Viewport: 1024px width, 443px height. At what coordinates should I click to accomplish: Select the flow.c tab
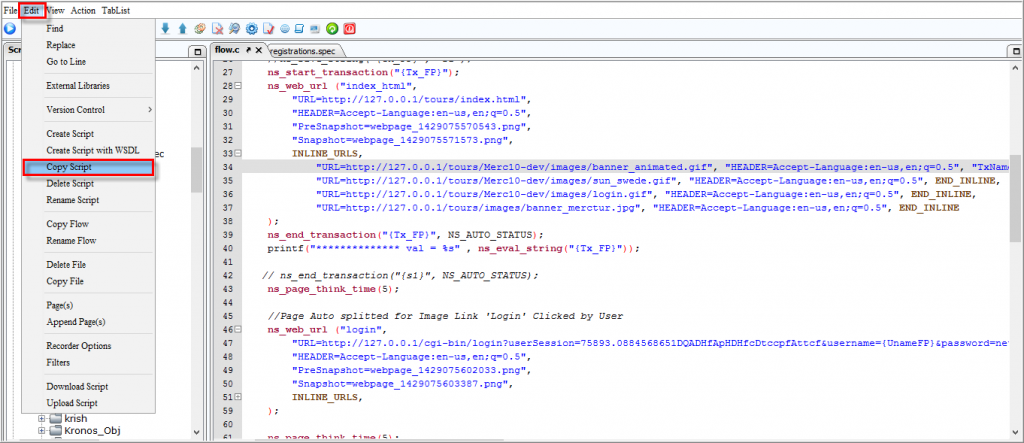228,50
